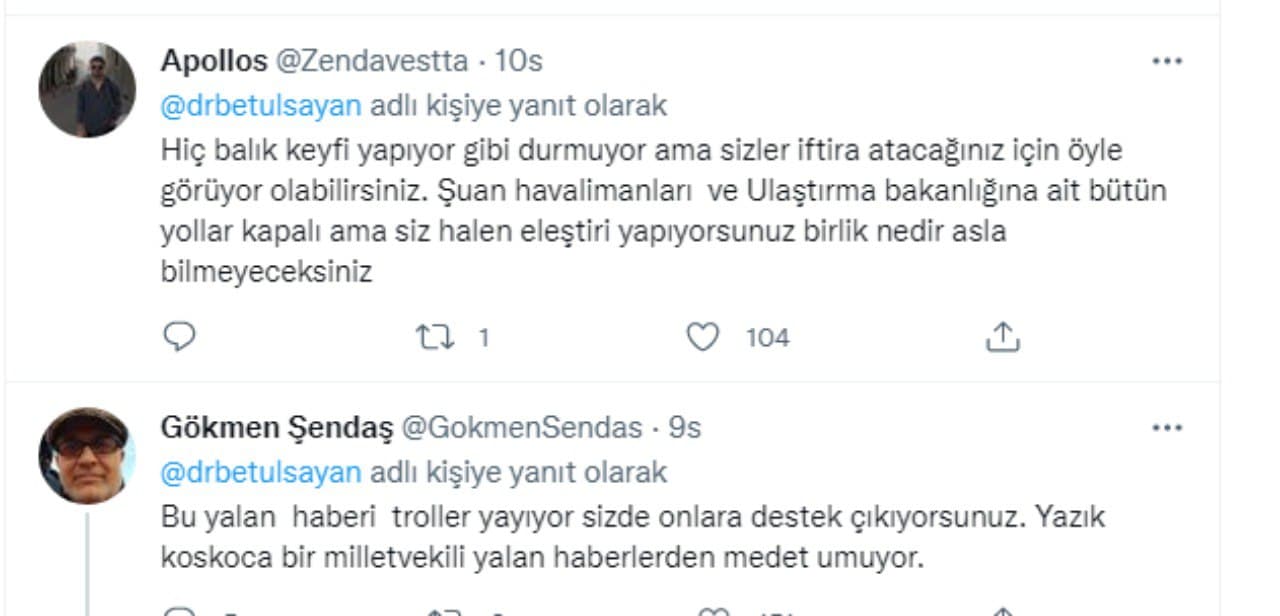1280x616 pixels.
Task: Open the Apollos profile picture
Action: [87, 89]
